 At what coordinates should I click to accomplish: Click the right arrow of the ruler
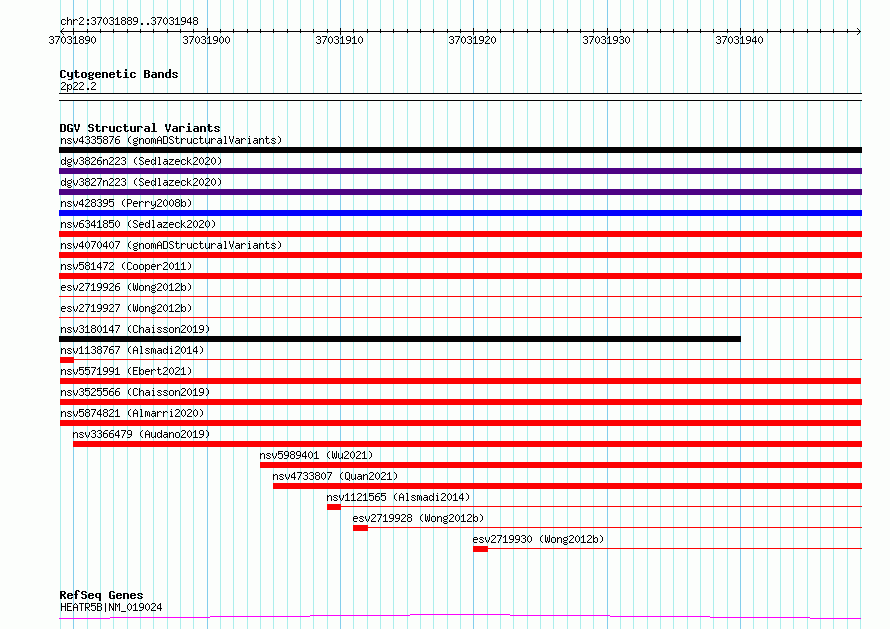coord(858,31)
